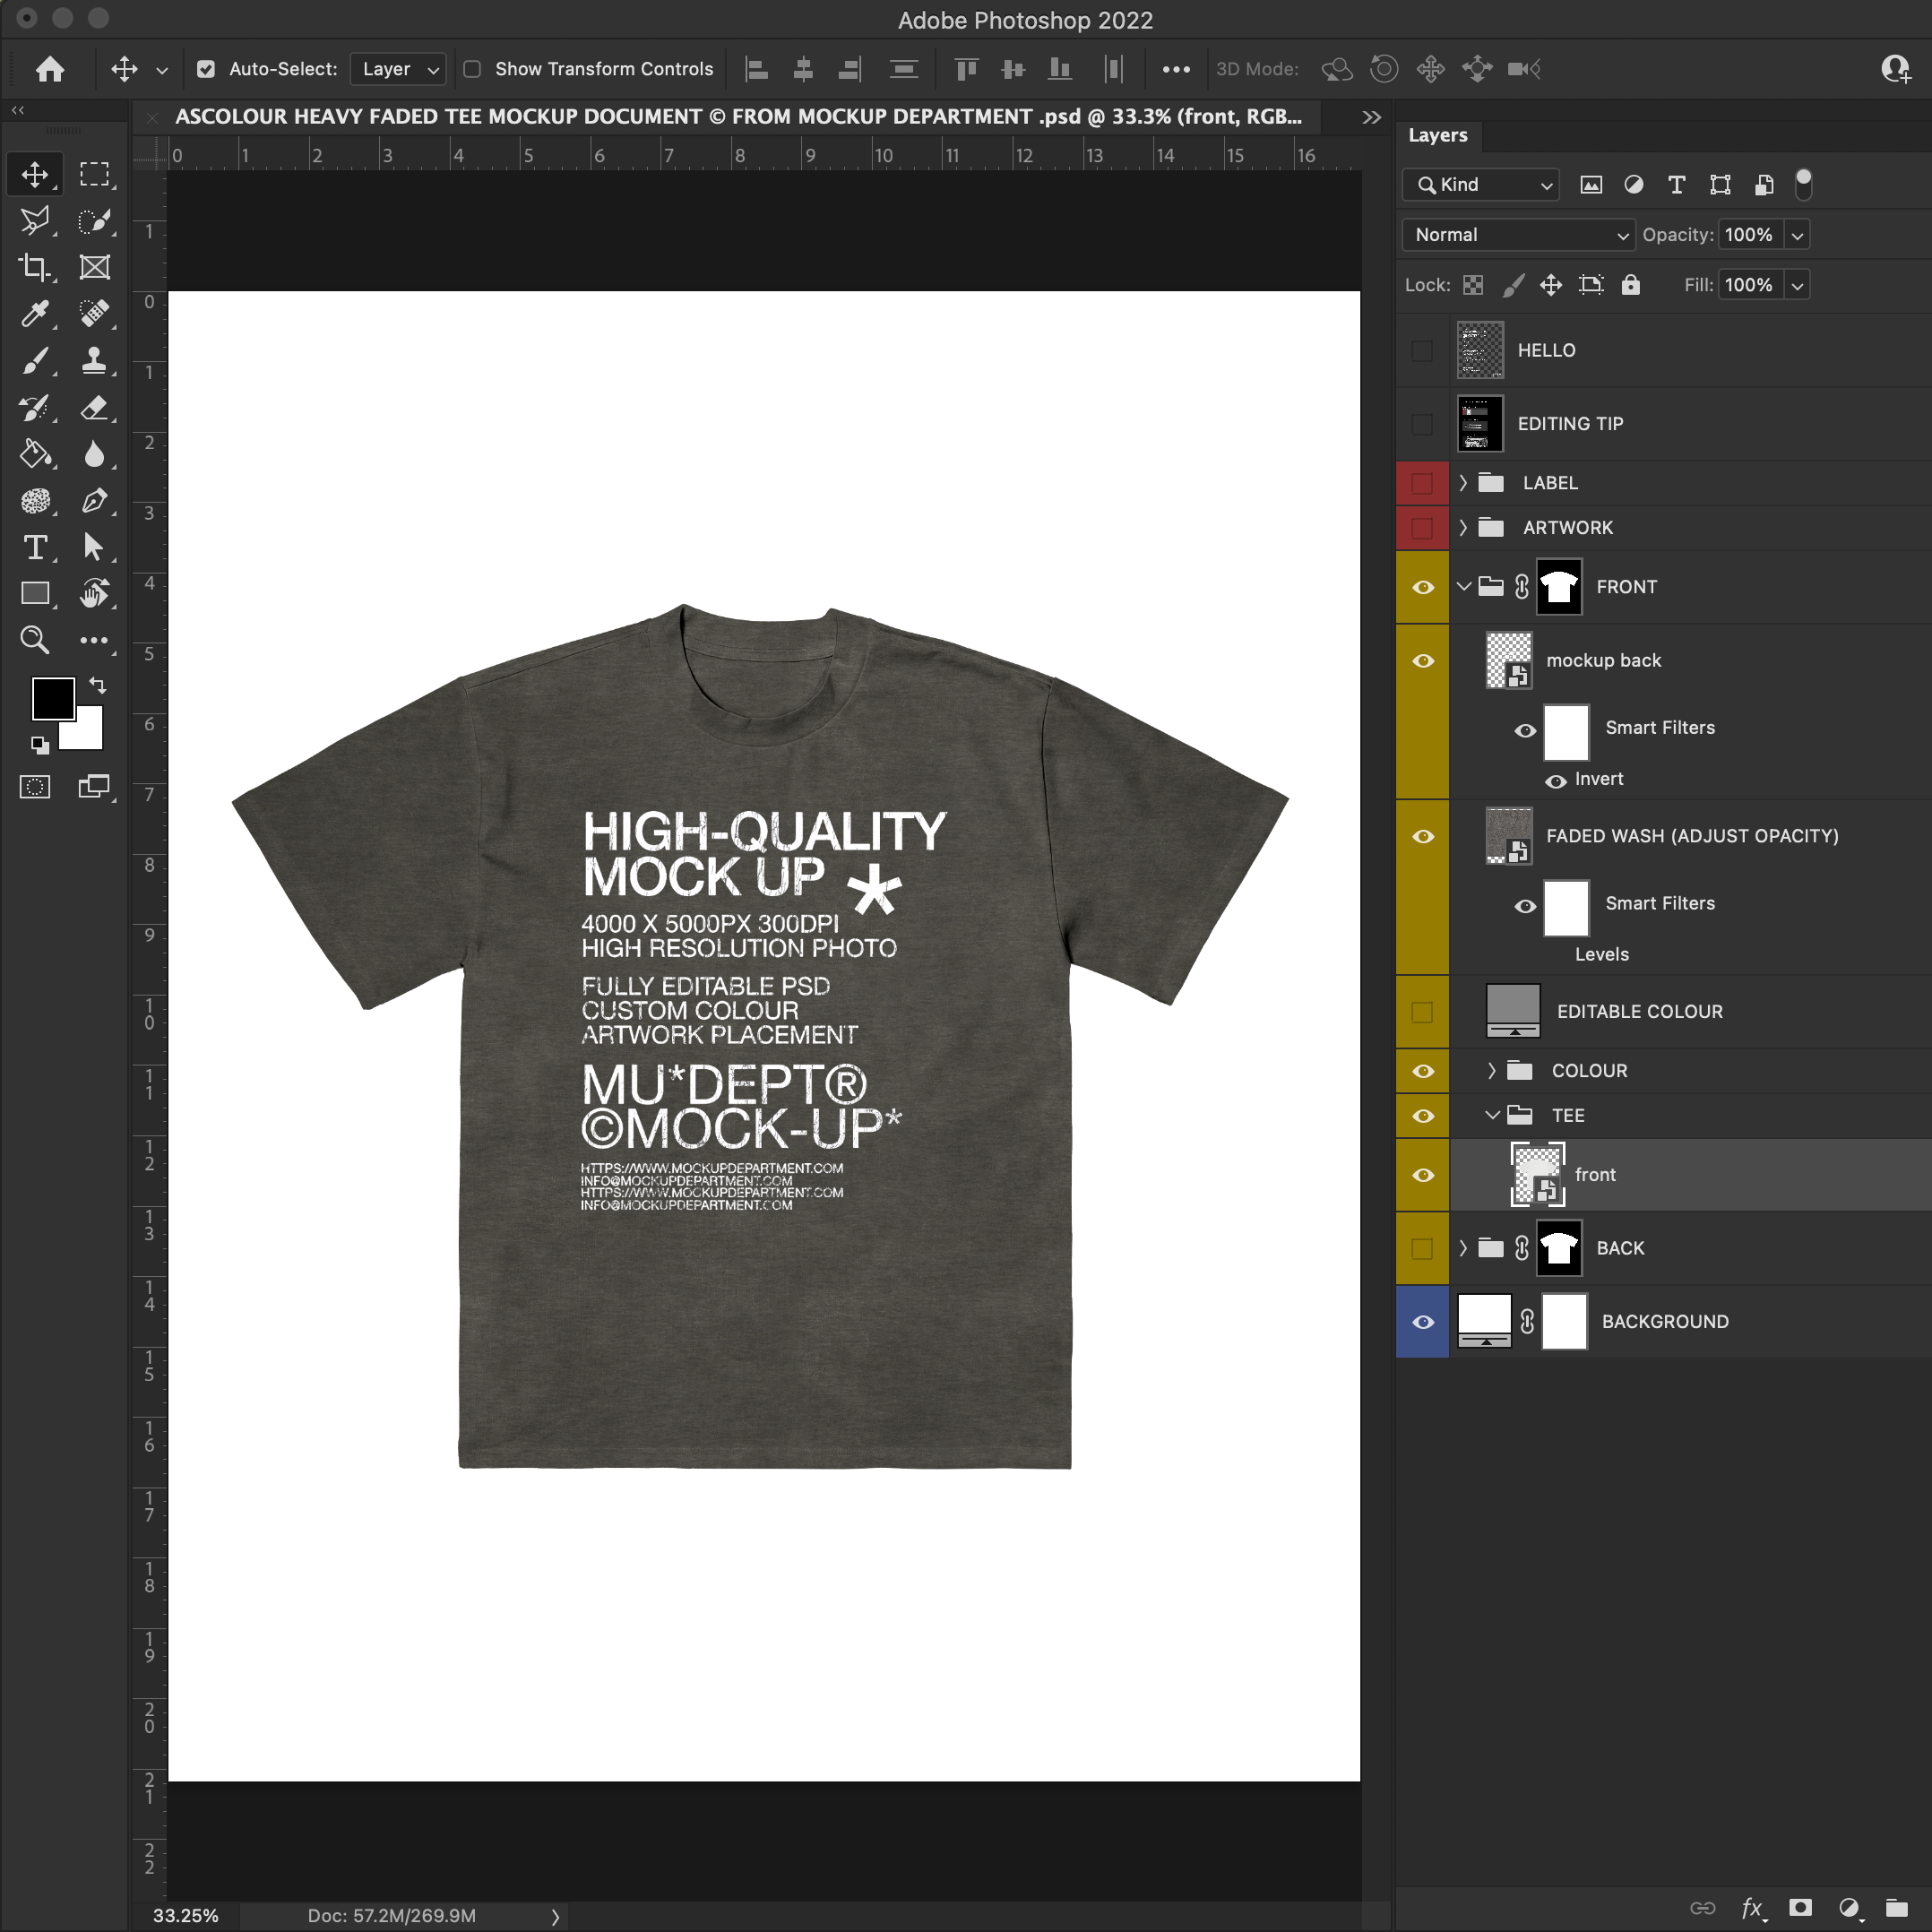Show the EDITABLE COLOUR layer

1422,1012
